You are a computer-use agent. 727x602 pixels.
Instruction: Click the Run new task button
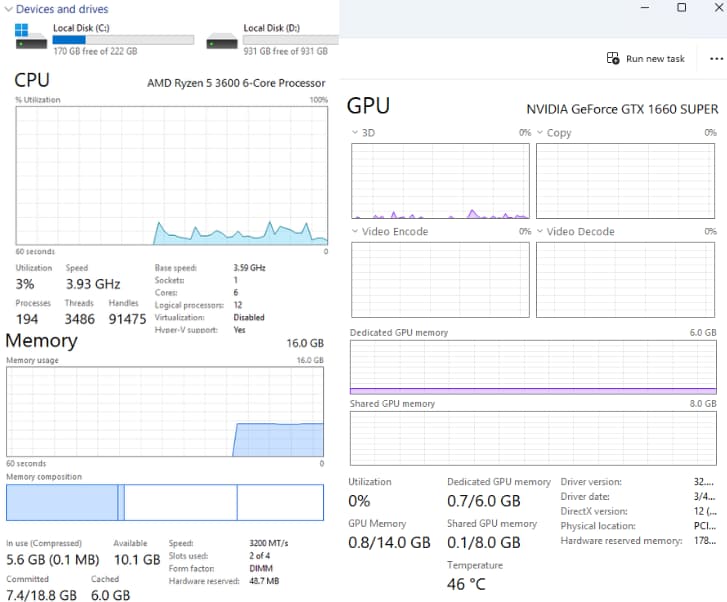click(x=645, y=58)
